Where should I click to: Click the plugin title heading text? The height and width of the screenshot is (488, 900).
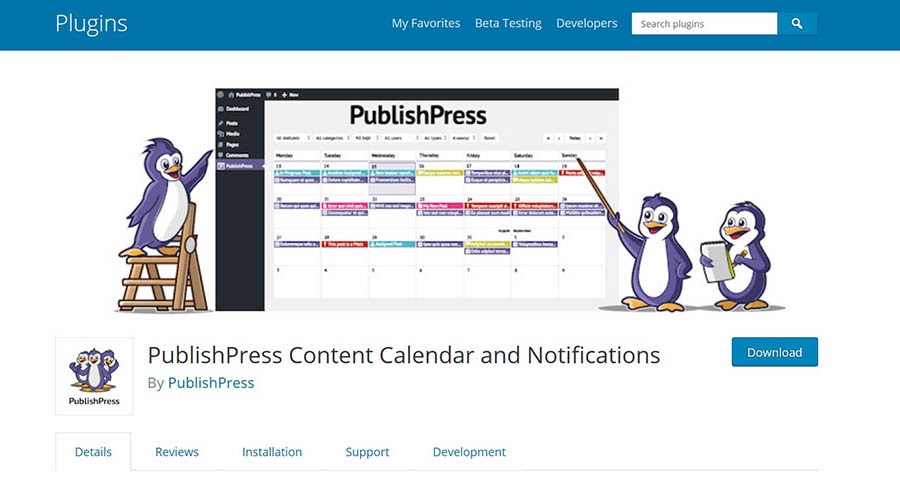coord(404,355)
